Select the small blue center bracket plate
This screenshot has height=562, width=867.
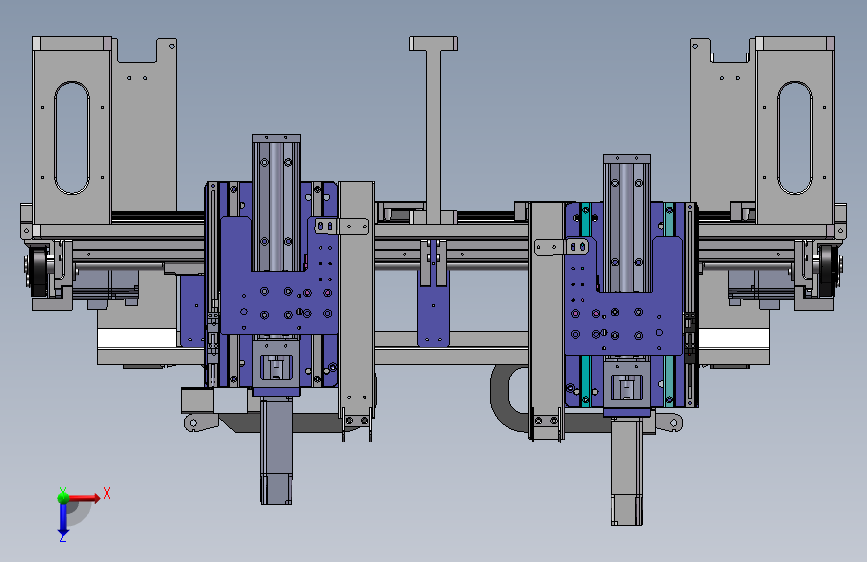(433, 313)
